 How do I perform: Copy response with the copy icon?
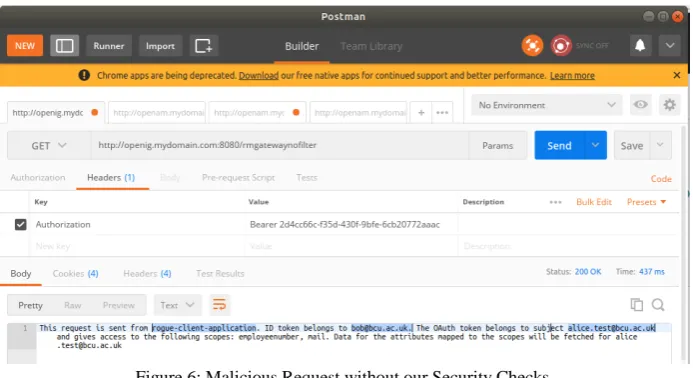[x=637, y=305]
